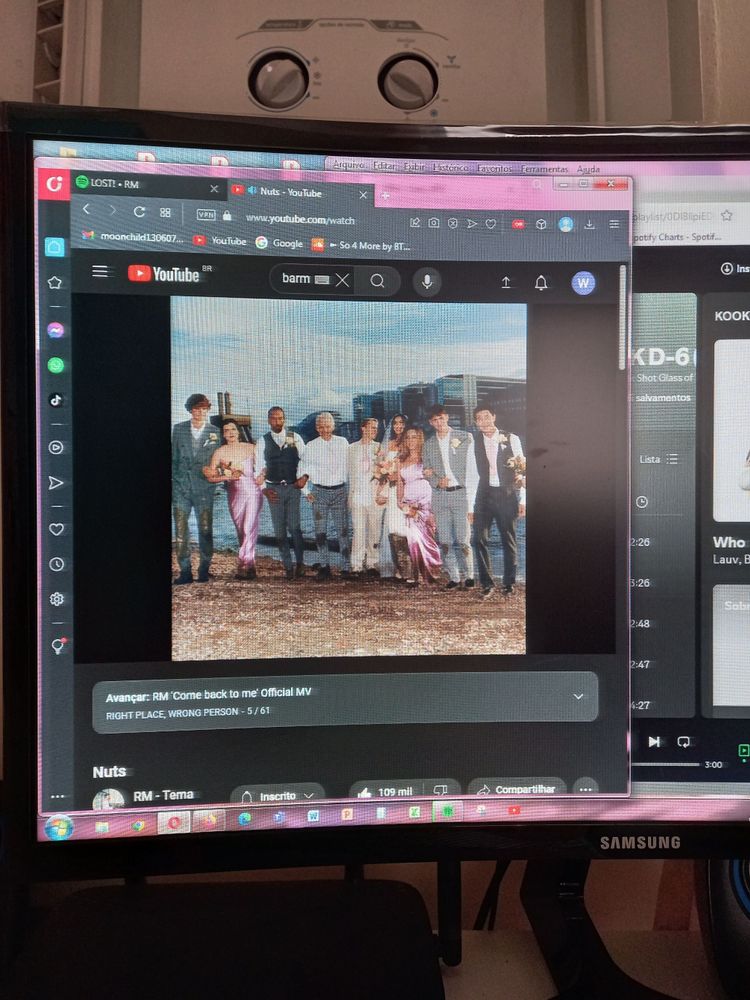The width and height of the screenshot is (750, 1000).
Task: Open the sidebar player icon
Action: (x=56, y=447)
